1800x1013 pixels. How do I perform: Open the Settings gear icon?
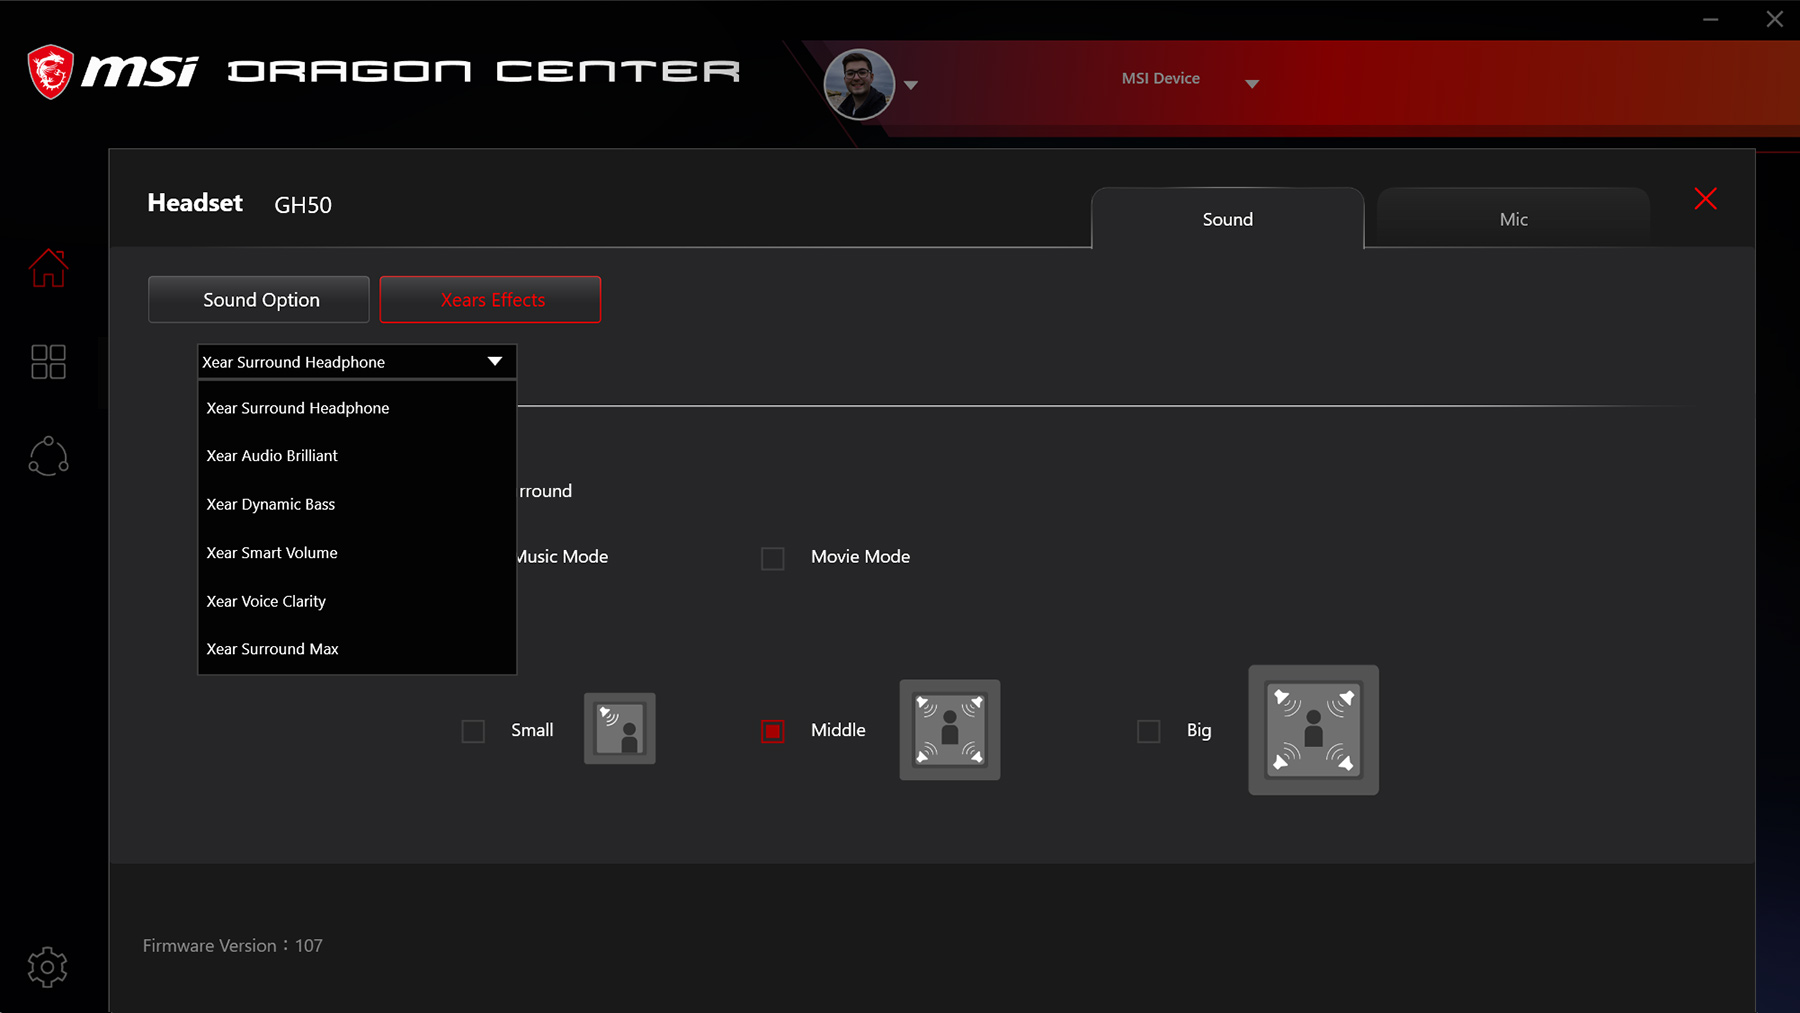click(x=47, y=967)
